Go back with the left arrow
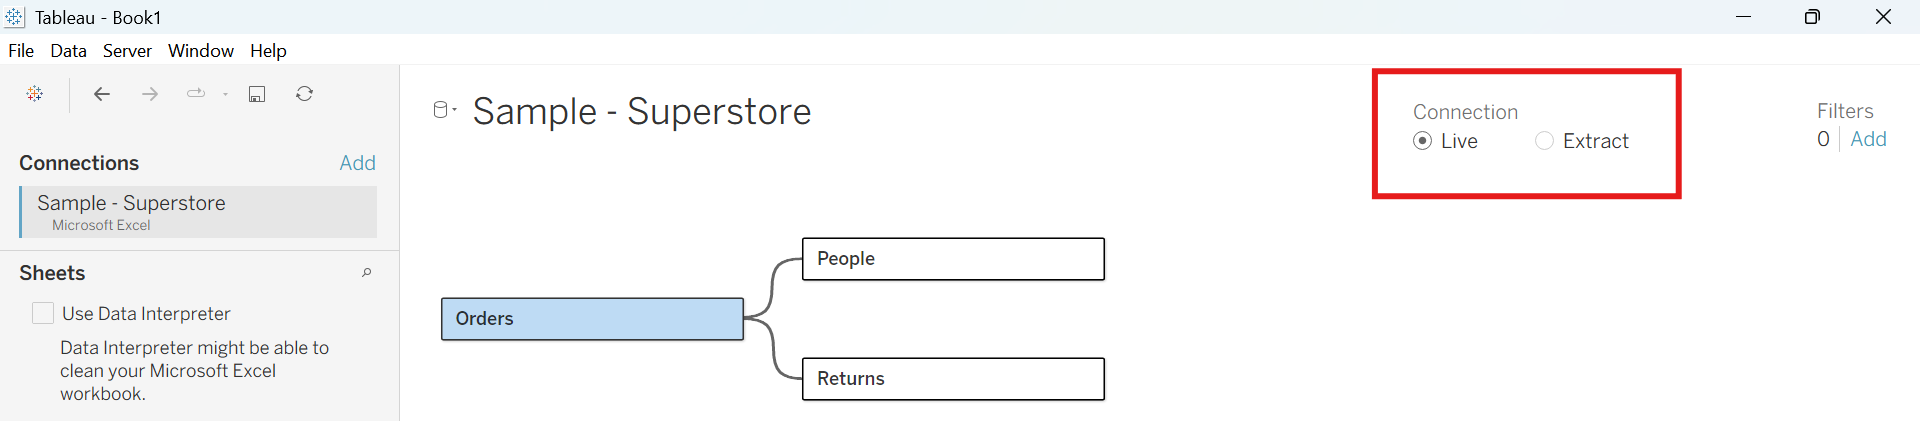 pyautogui.click(x=101, y=94)
